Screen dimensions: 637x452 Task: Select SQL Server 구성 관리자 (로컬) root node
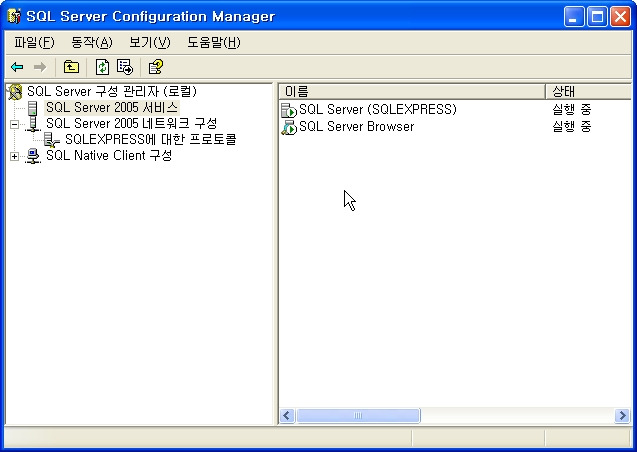(x=112, y=91)
